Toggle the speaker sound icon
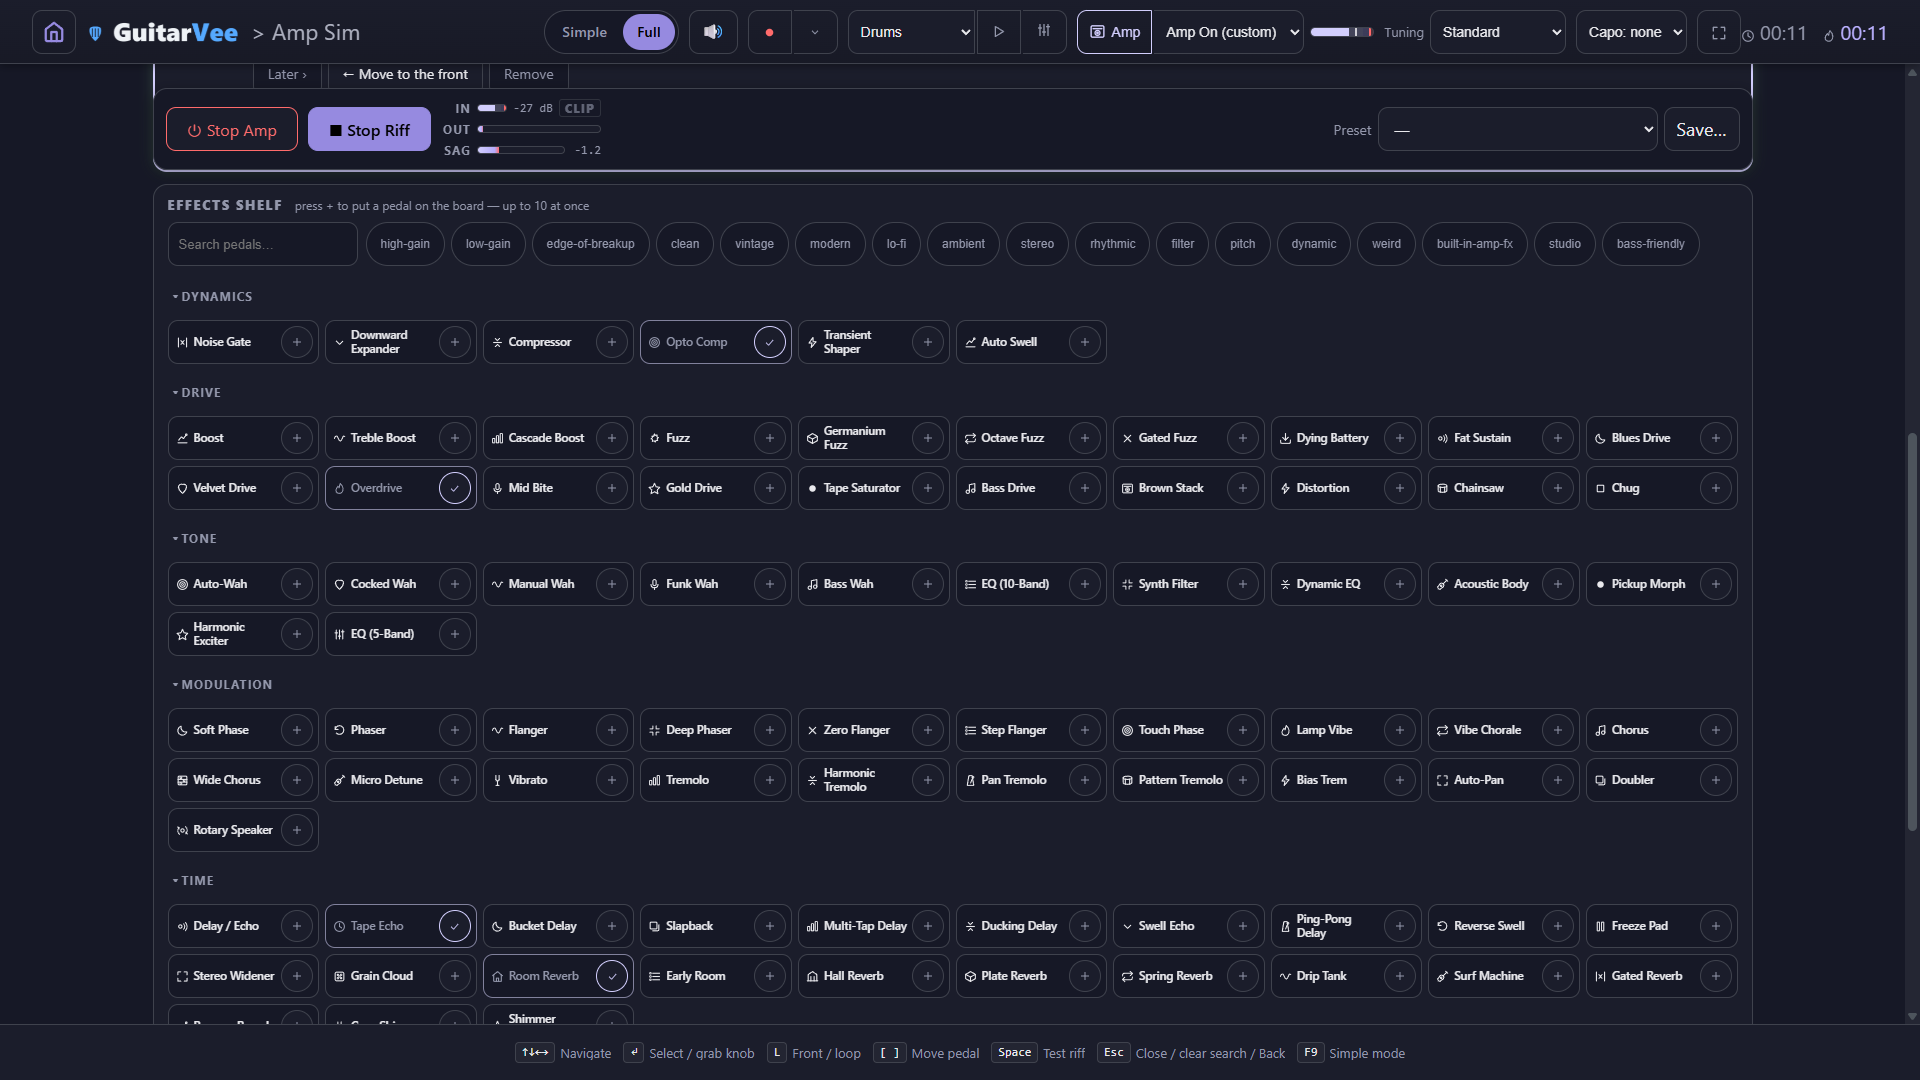 [713, 32]
